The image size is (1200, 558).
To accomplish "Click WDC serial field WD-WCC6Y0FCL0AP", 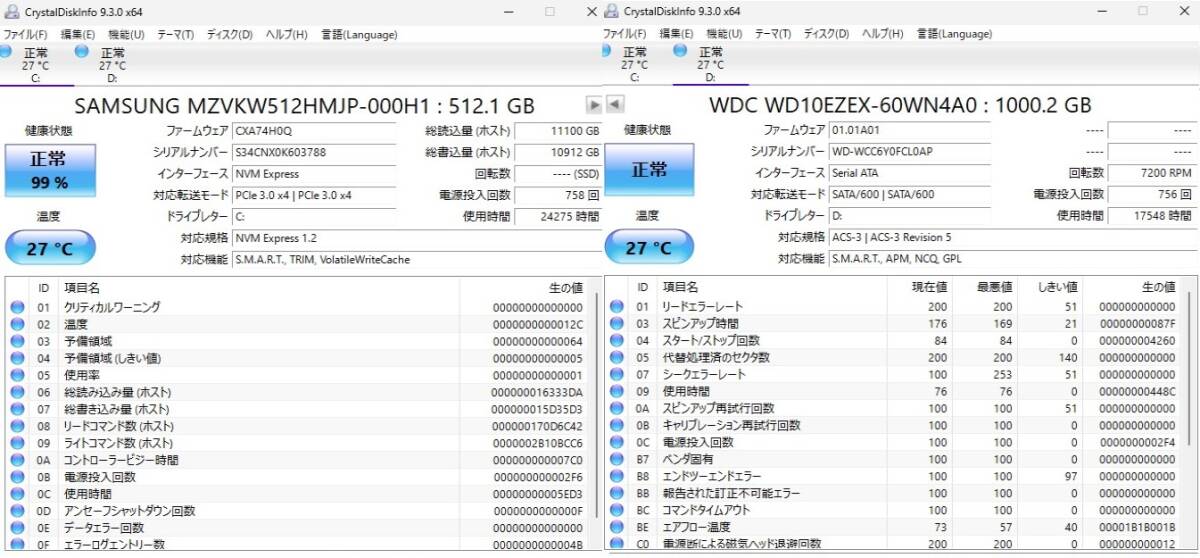I will tap(910, 151).
